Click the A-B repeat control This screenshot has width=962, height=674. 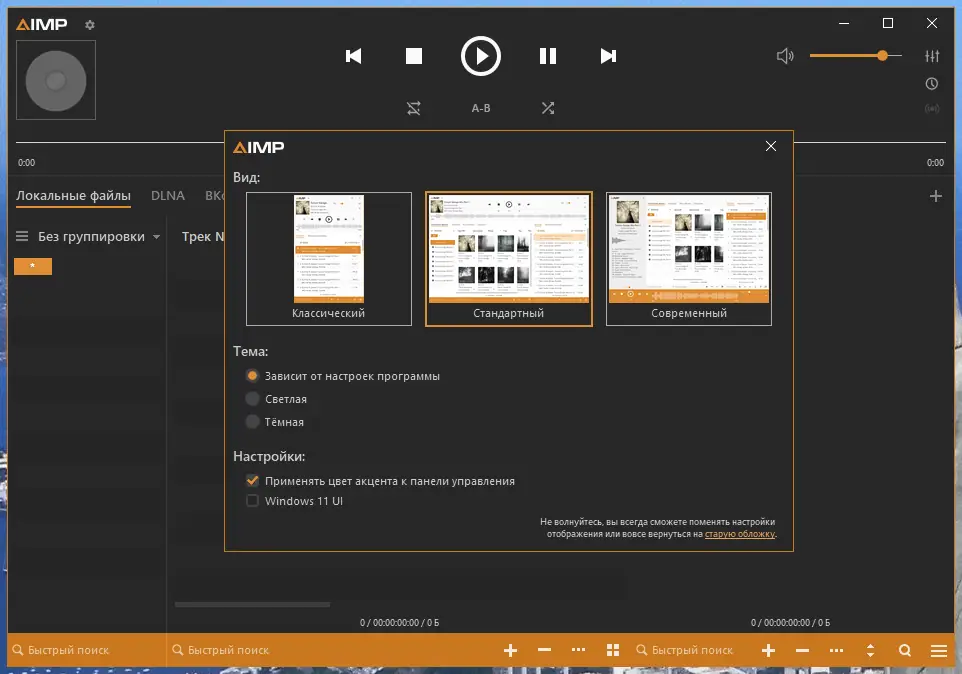point(481,107)
